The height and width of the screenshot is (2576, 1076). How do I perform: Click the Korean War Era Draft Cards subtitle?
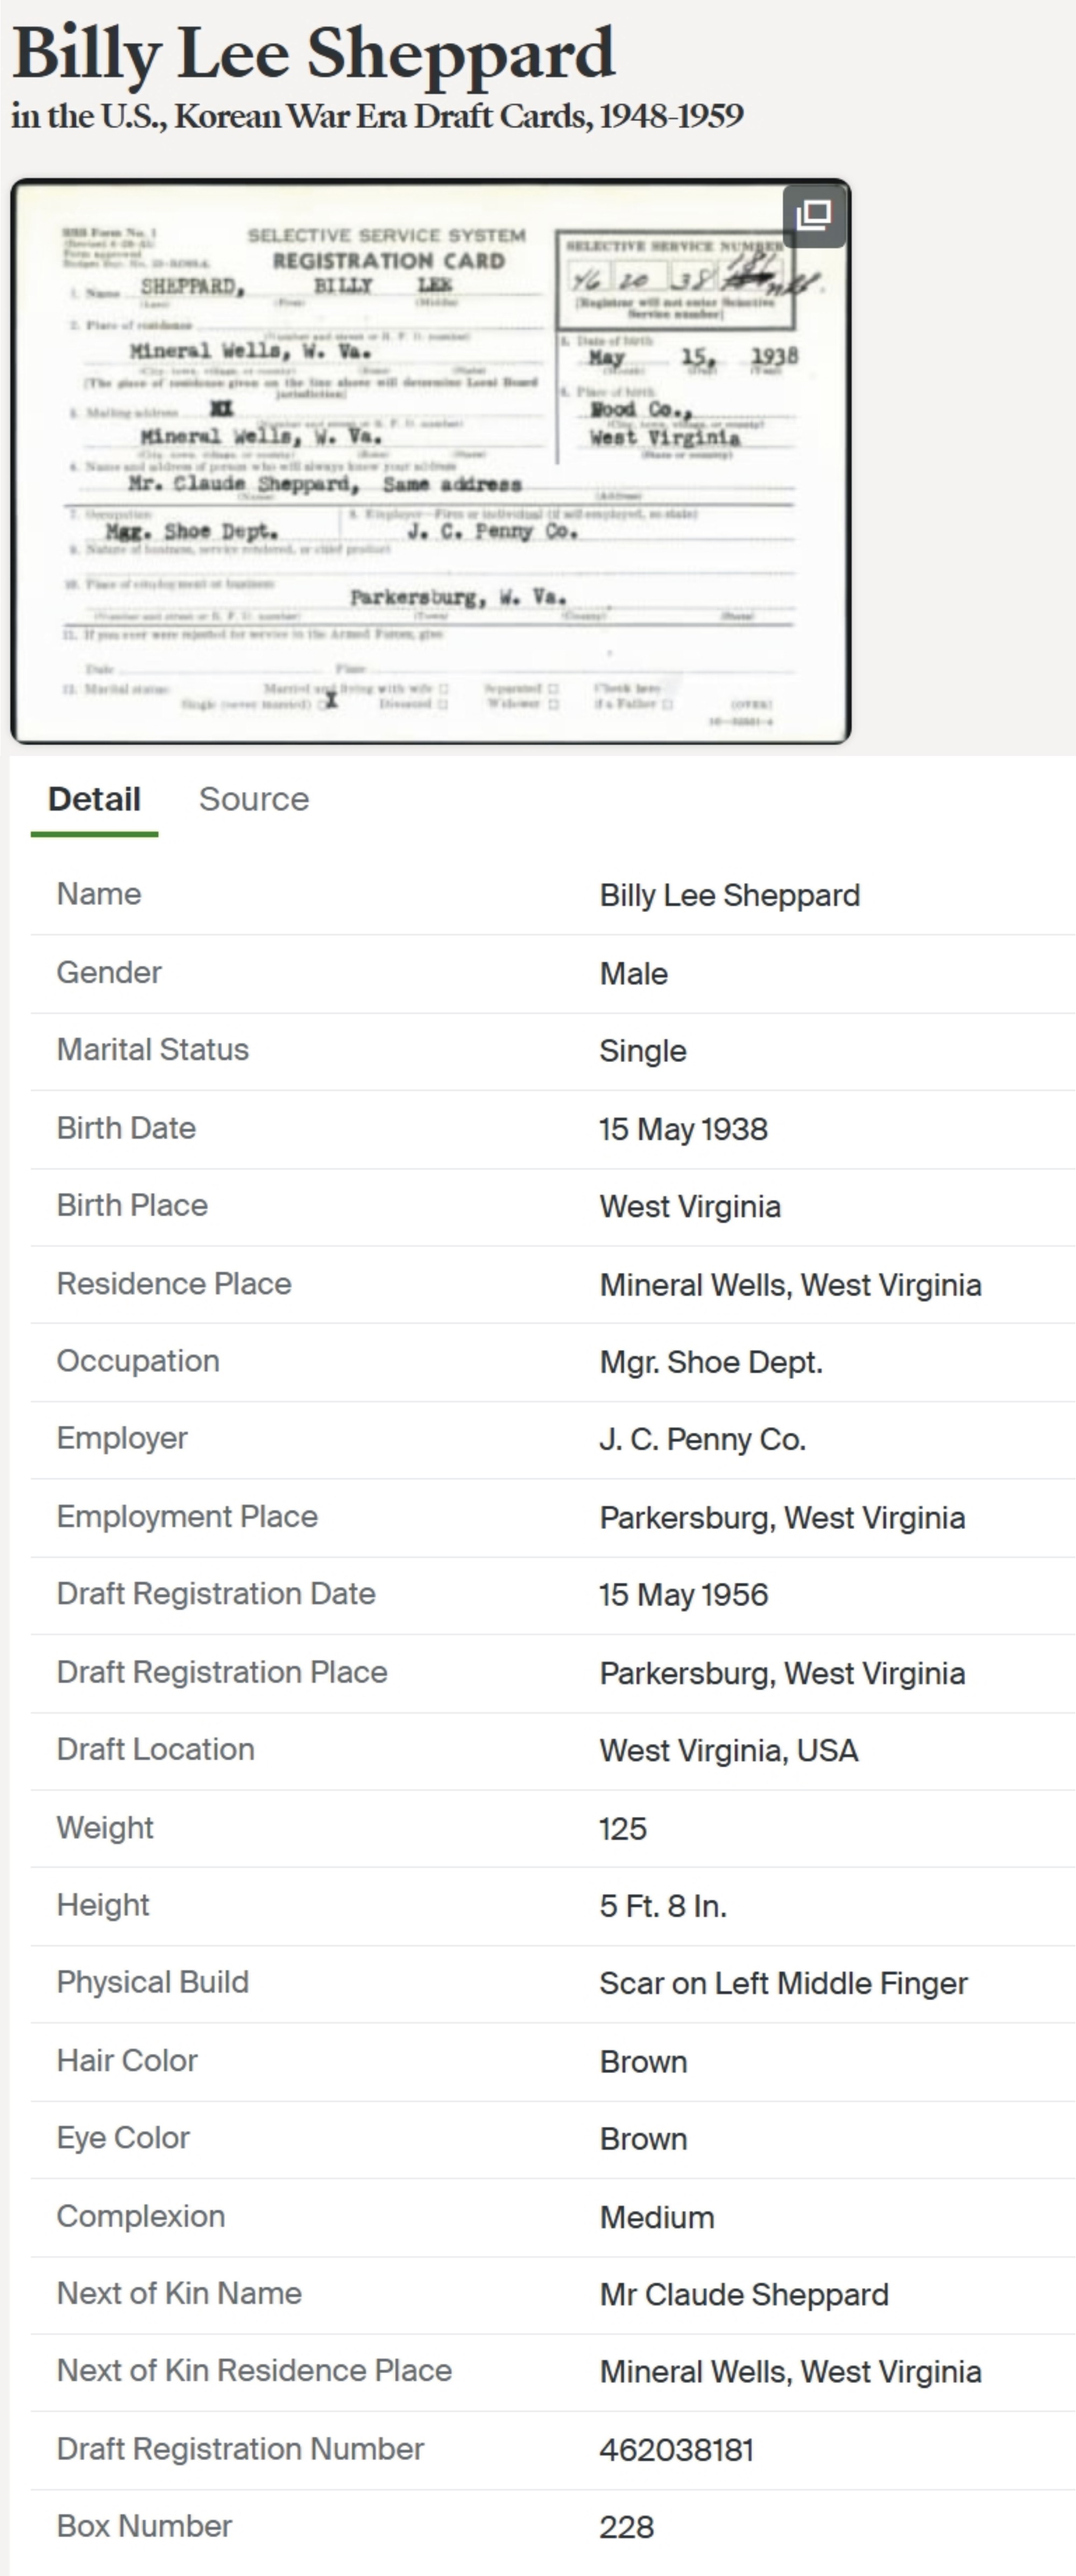pyautogui.click(x=377, y=116)
